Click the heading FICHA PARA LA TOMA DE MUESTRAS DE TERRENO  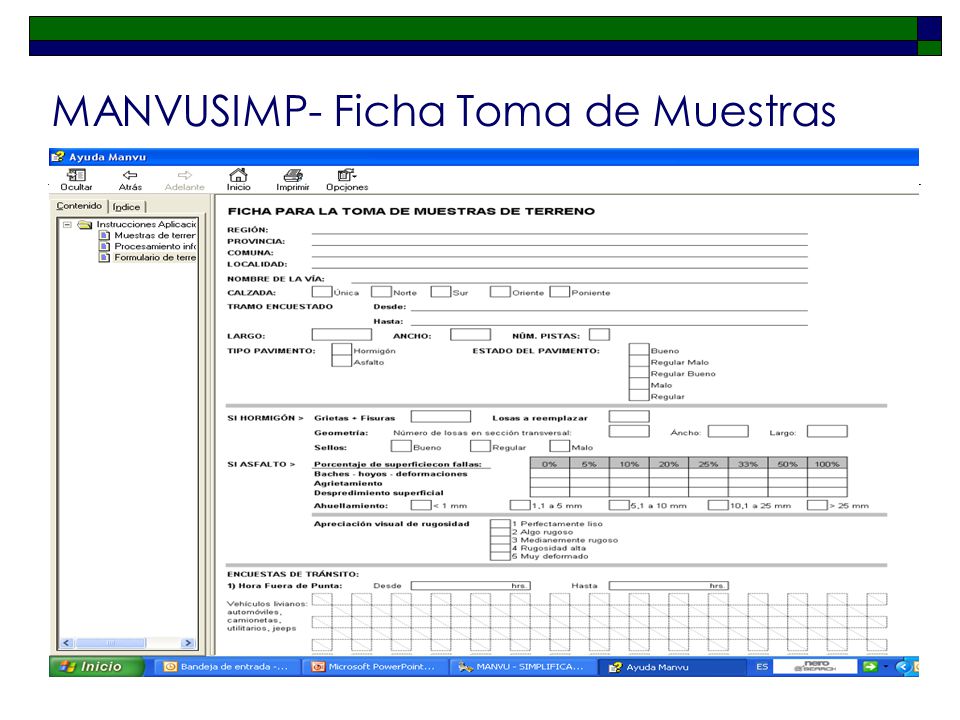click(x=411, y=211)
